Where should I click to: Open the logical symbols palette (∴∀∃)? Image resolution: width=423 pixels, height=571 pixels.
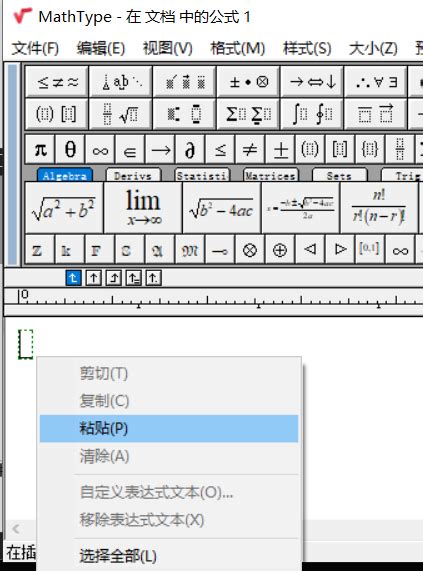(x=376, y=82)
